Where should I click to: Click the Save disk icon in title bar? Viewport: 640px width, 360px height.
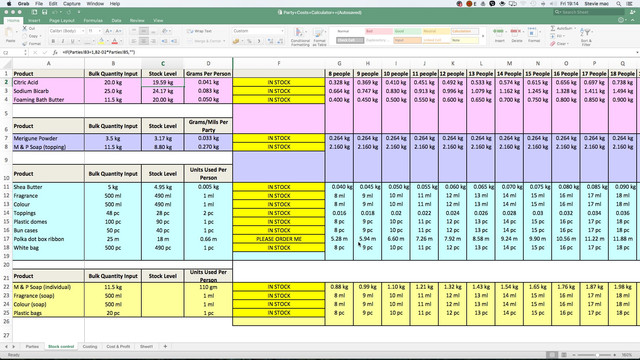click(x=44, y=12)
